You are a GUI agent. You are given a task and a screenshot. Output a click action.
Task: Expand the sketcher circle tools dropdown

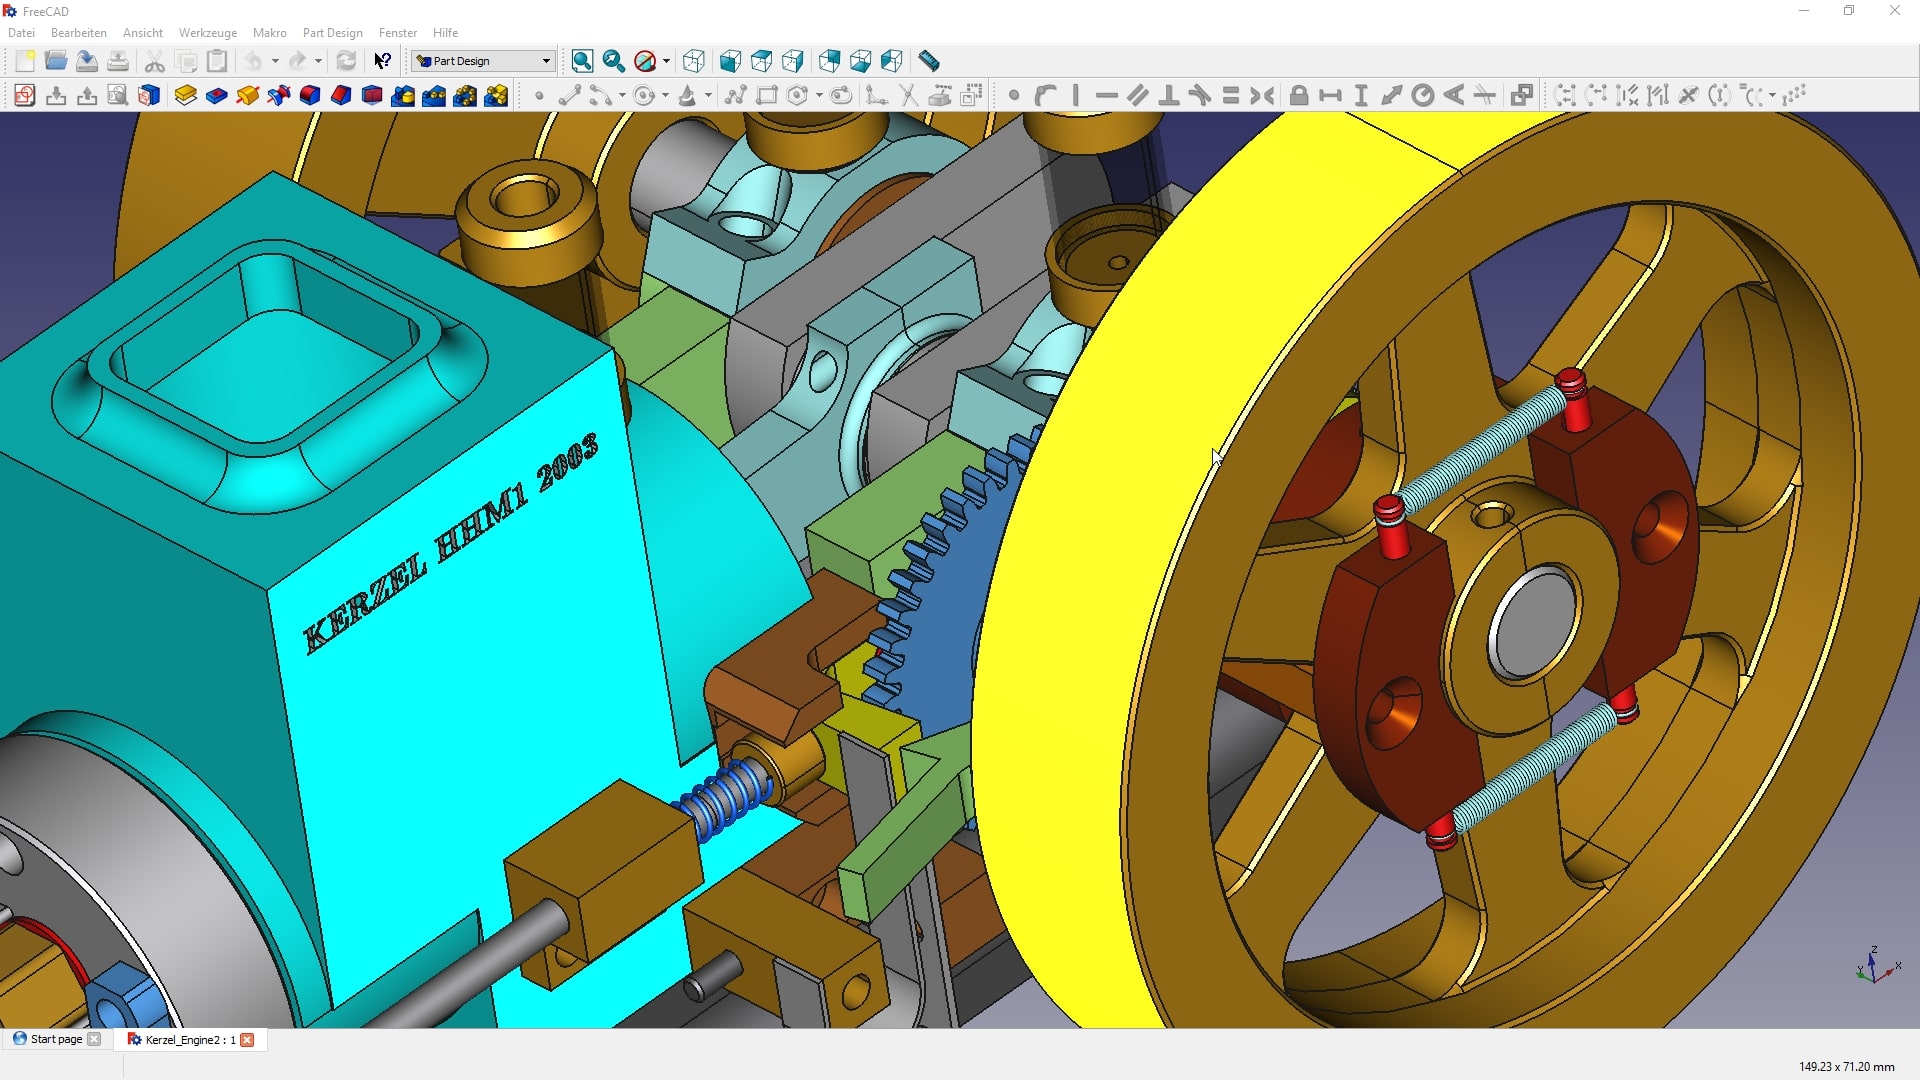(x=665, y=95)
